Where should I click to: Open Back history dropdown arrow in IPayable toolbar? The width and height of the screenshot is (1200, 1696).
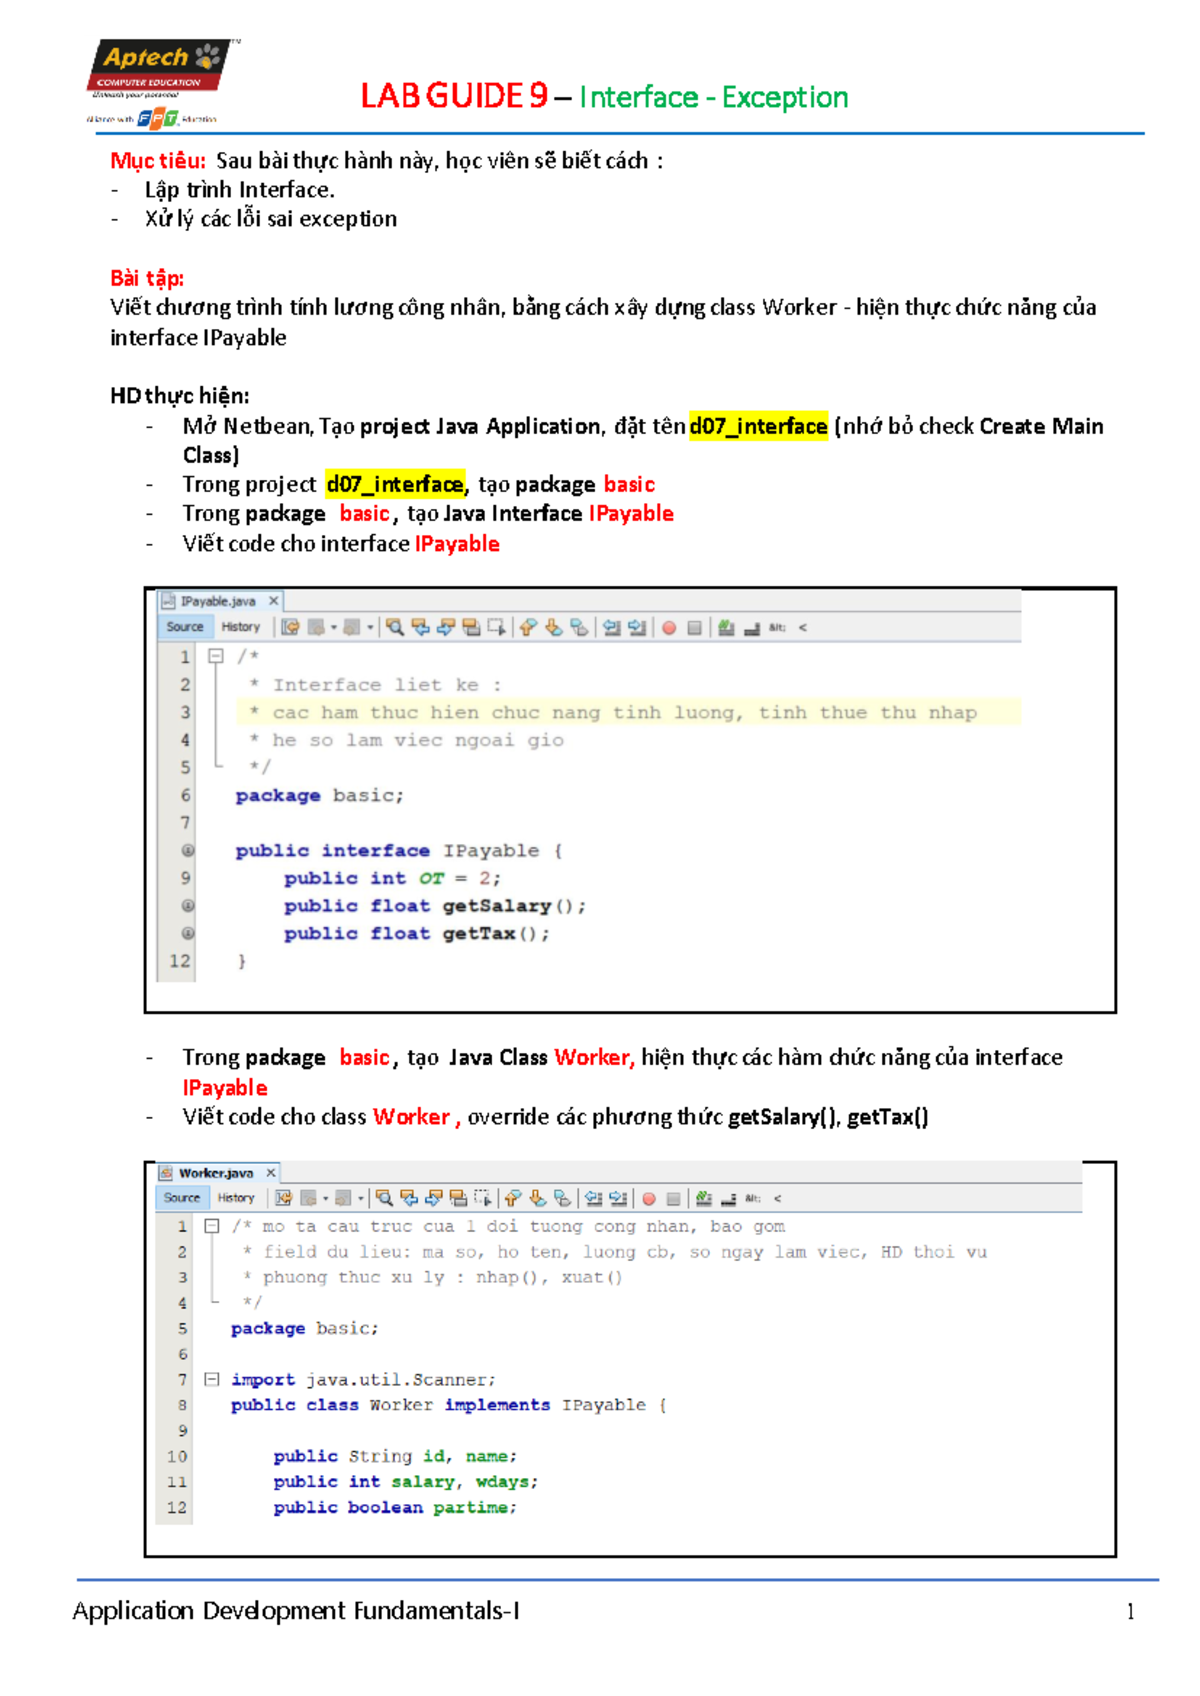coord(334,628)
